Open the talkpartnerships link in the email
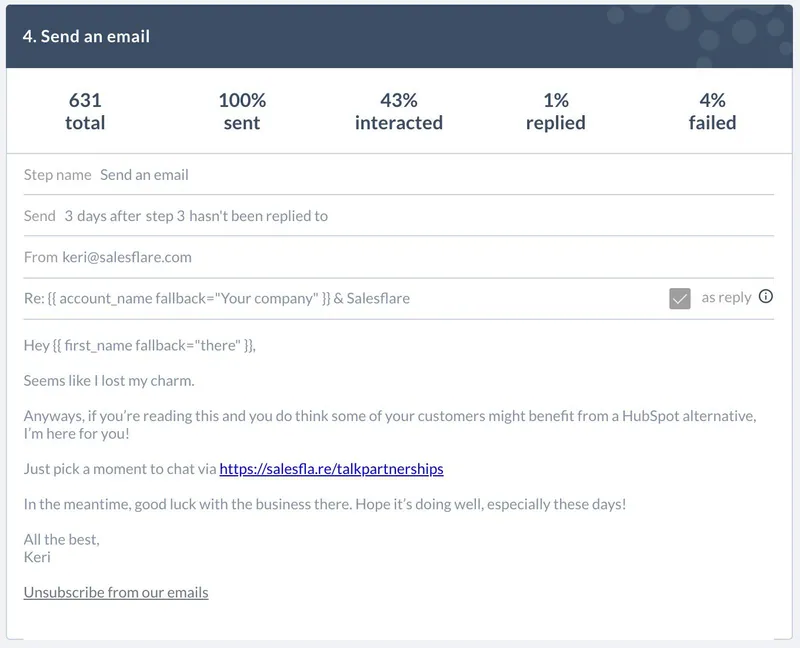Image resolution: width=800 pixels, height=648 pixels. coord(331,469)
